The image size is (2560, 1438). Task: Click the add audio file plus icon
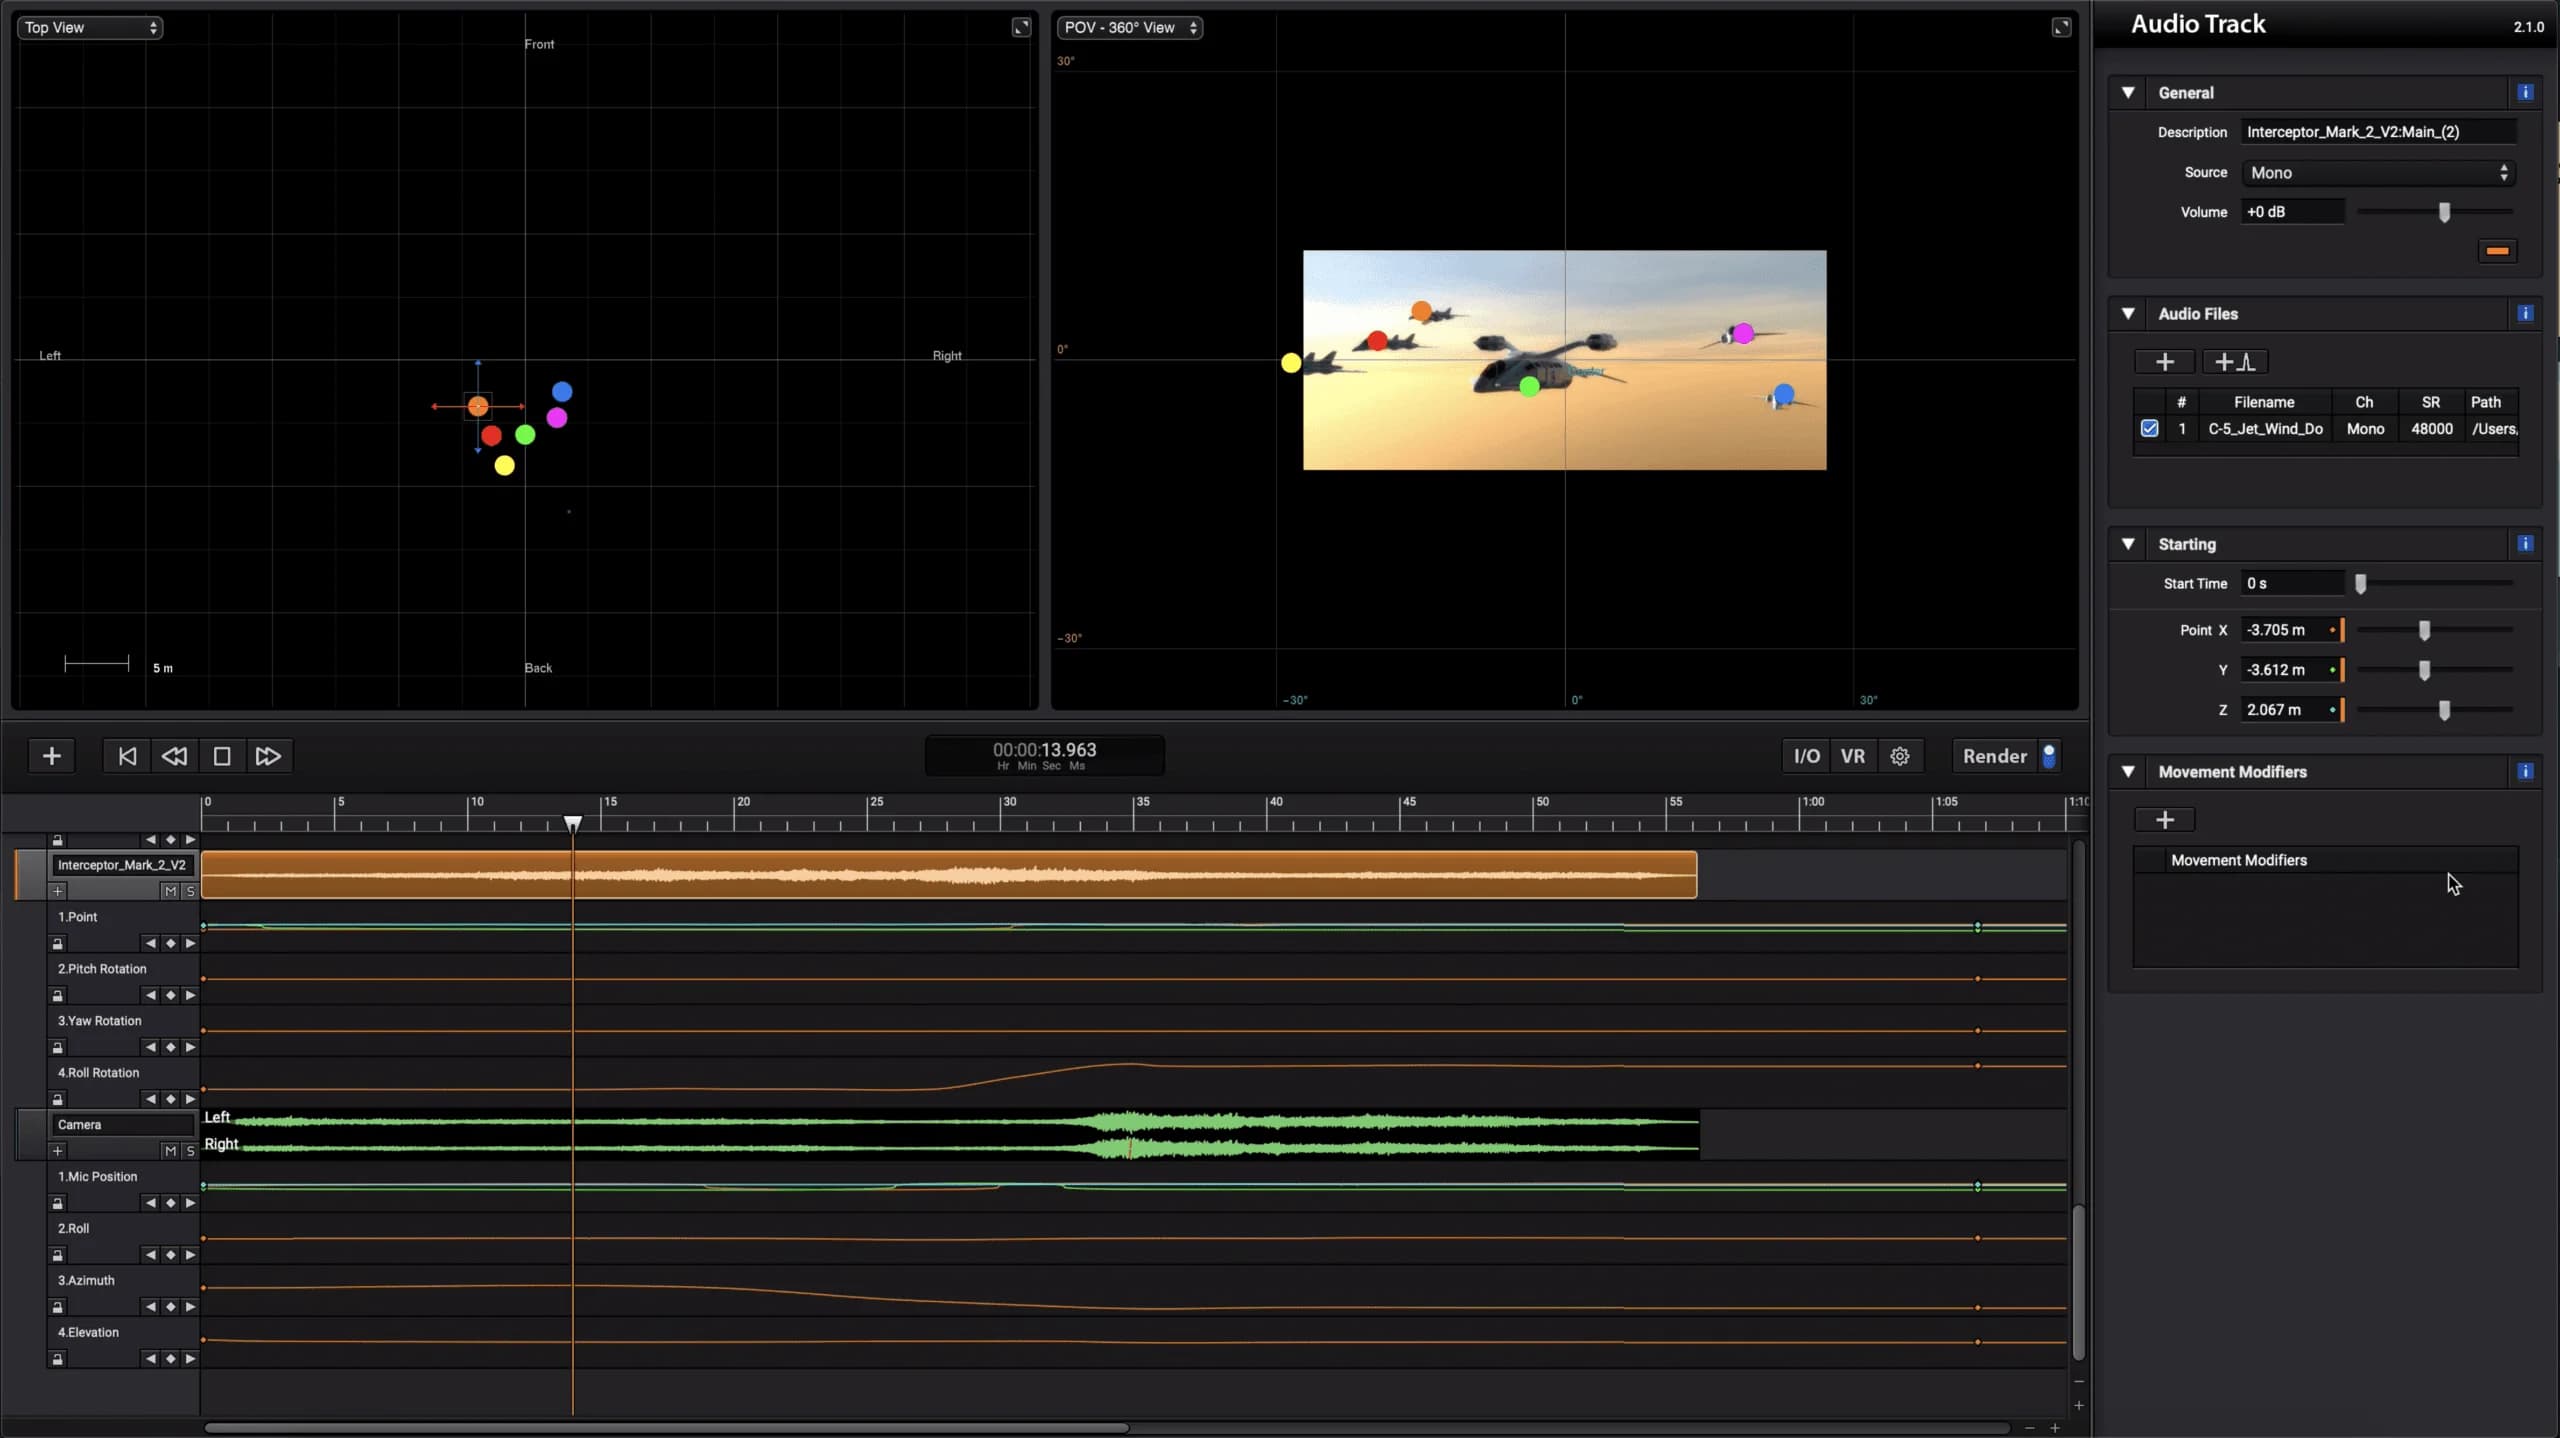pos(2165,362)
